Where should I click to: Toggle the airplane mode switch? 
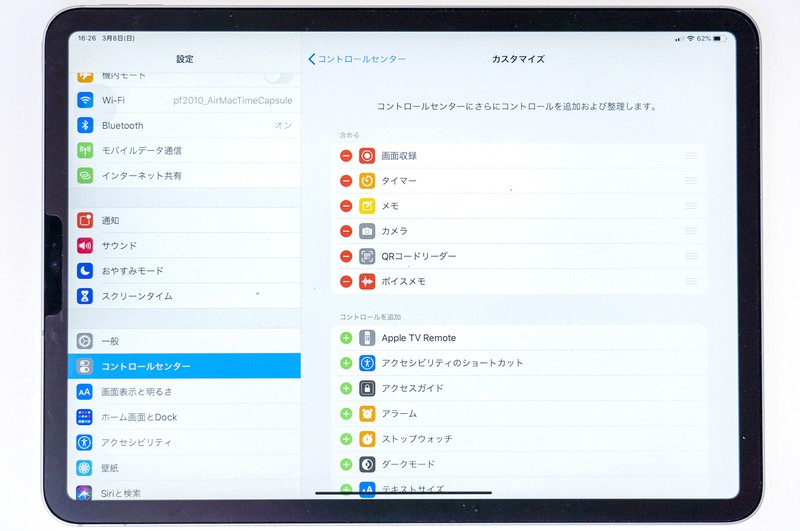(278, 77)
